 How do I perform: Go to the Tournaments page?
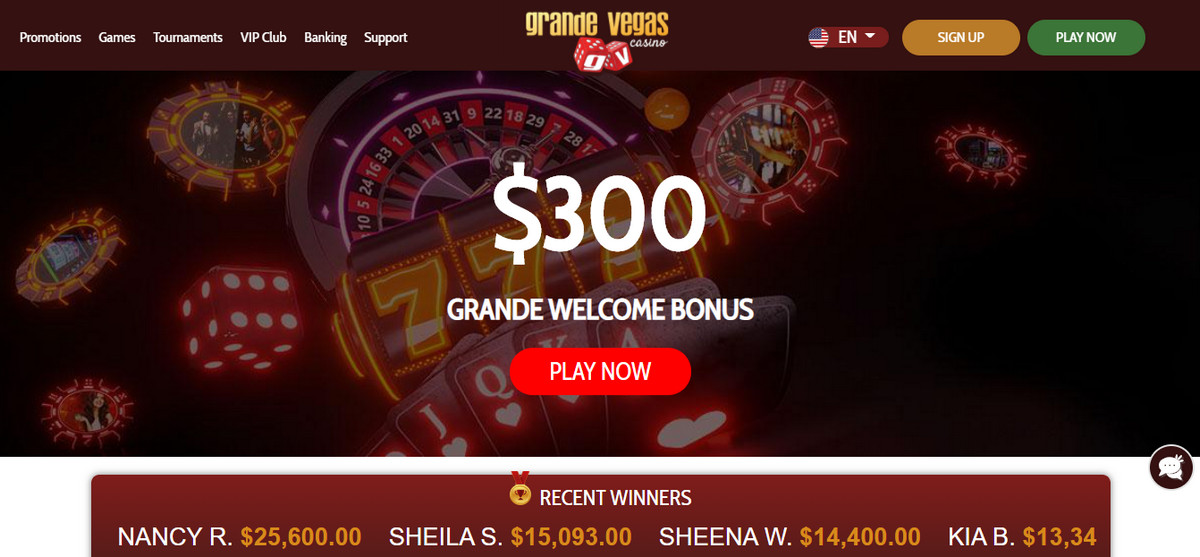coord(188,37)
